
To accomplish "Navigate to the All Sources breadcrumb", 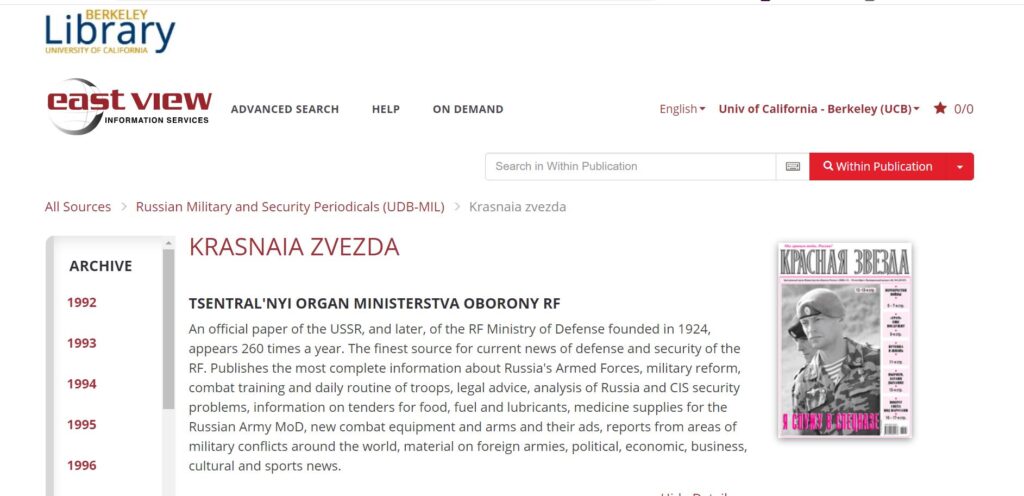I will coord(78,207).
